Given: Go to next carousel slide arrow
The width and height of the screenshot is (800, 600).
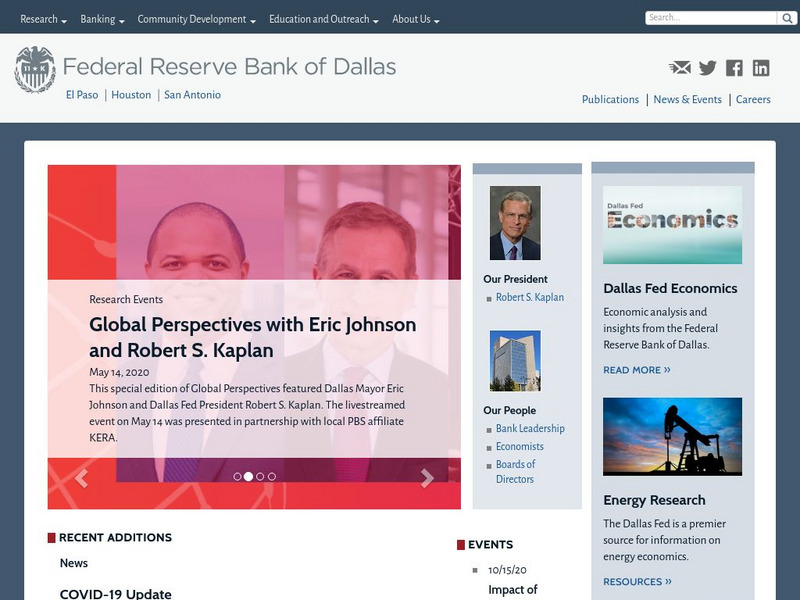Looking at the screenshot, I should (x=427, y=478).
